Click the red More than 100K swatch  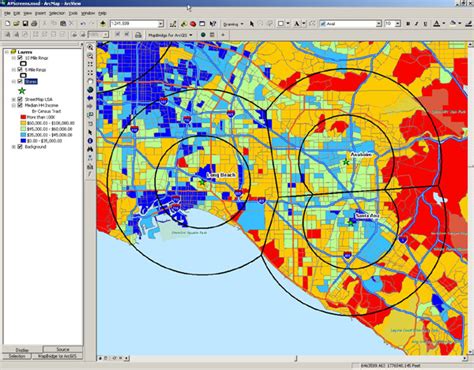tap(23, 117)
